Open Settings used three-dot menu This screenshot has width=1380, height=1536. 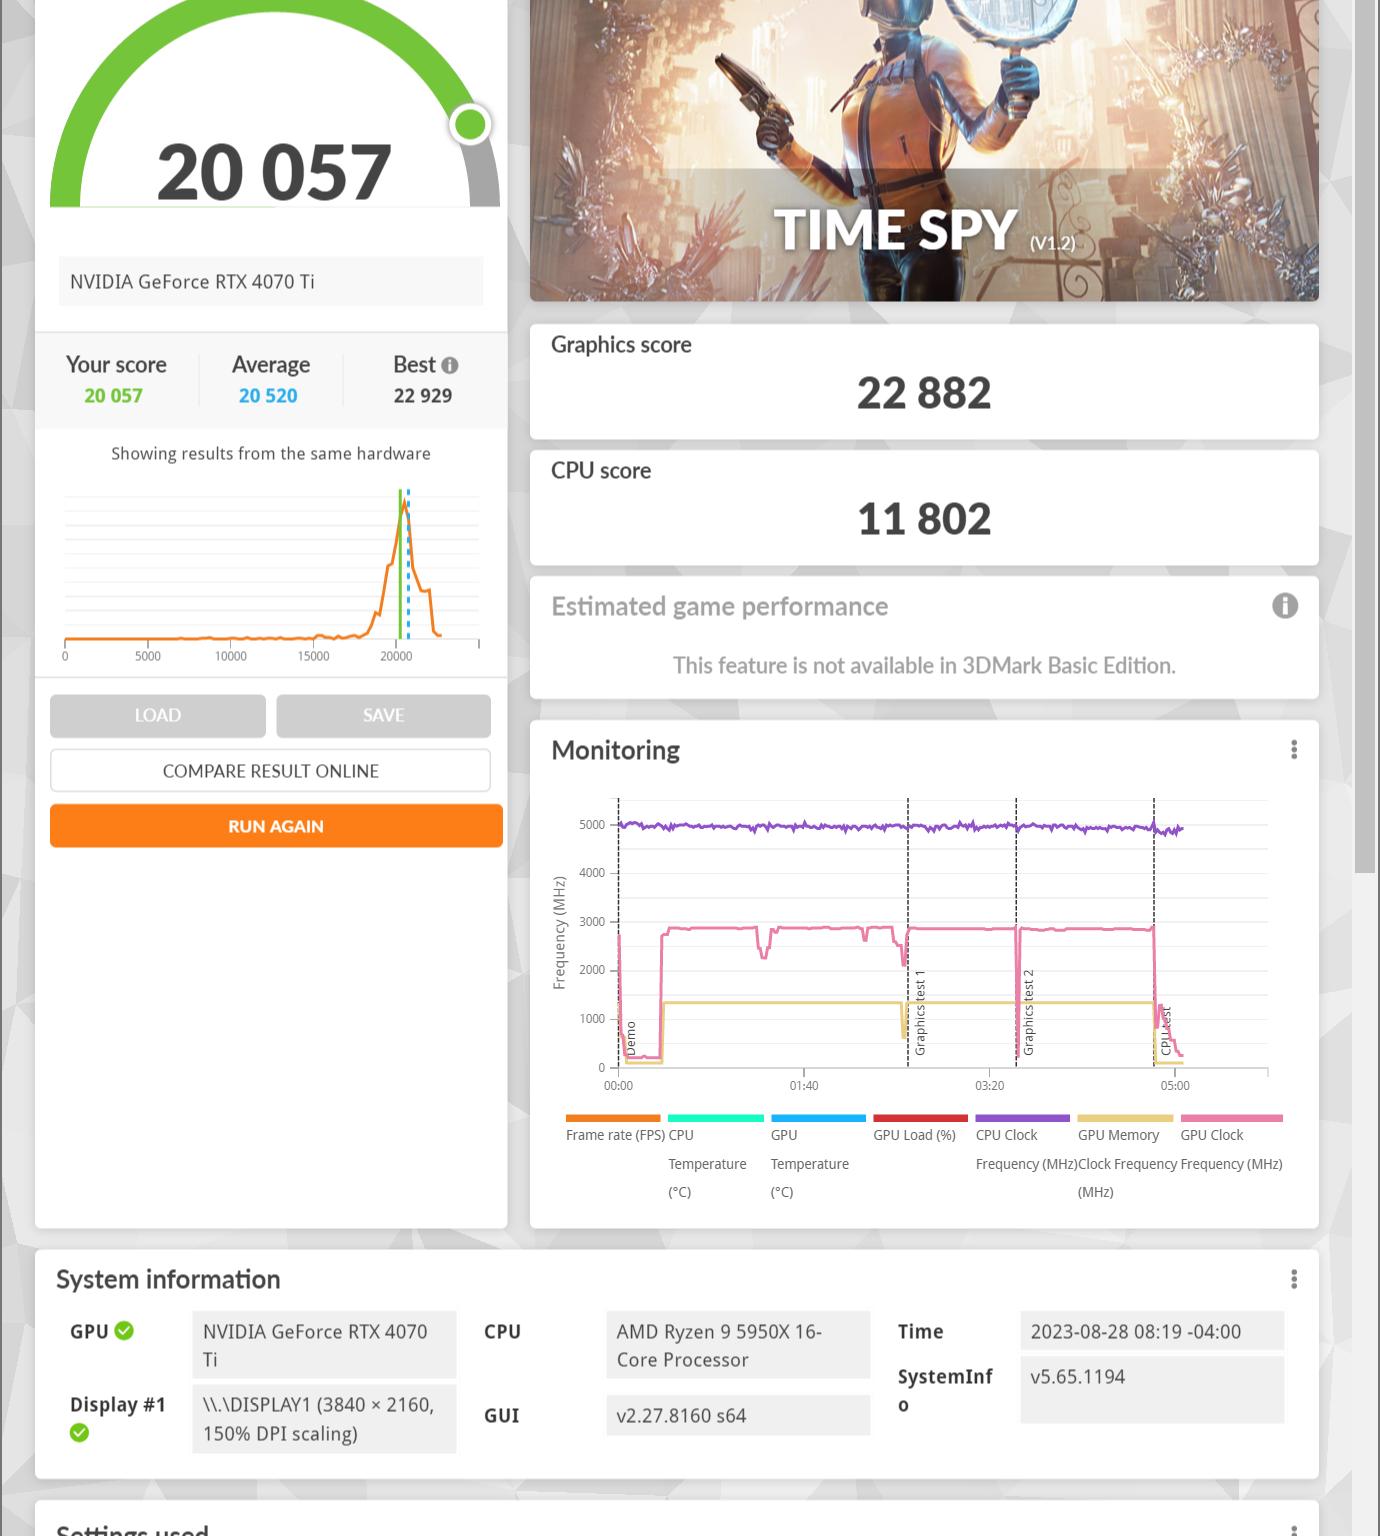click(x=1294, y=1529)
